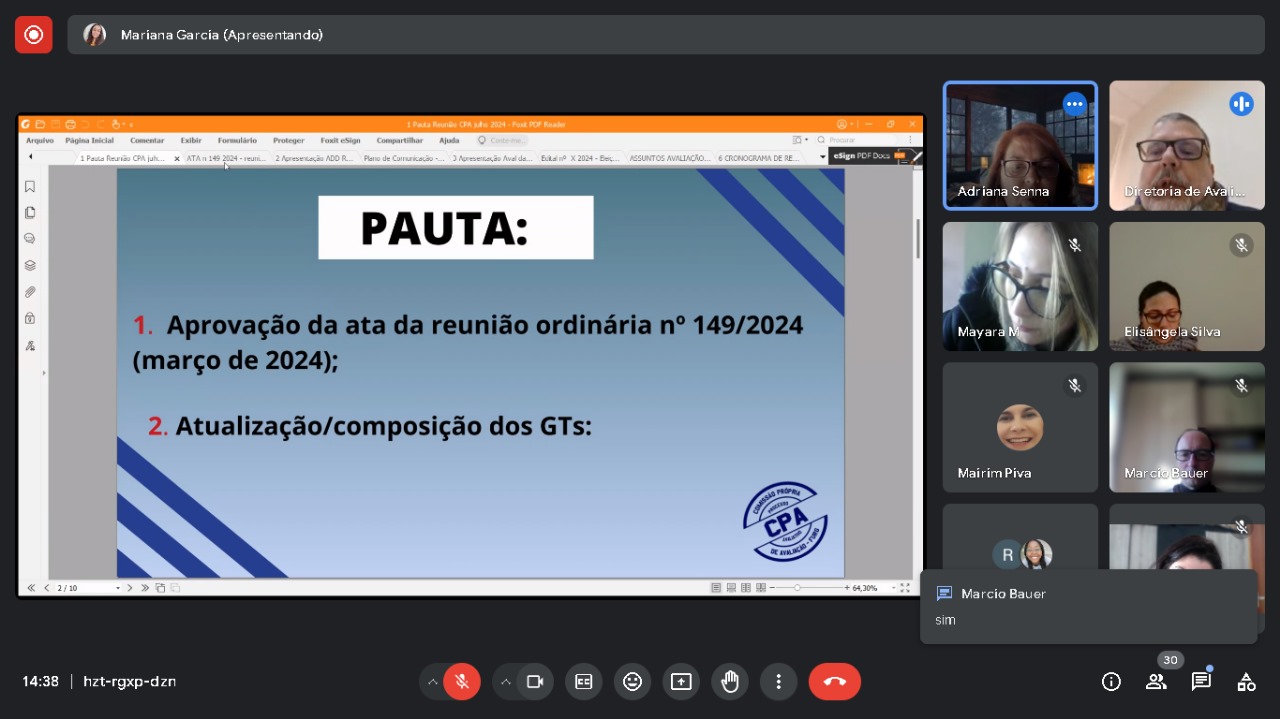
Task: Open more options three-dot menu
Action: (x=778, y=681)
